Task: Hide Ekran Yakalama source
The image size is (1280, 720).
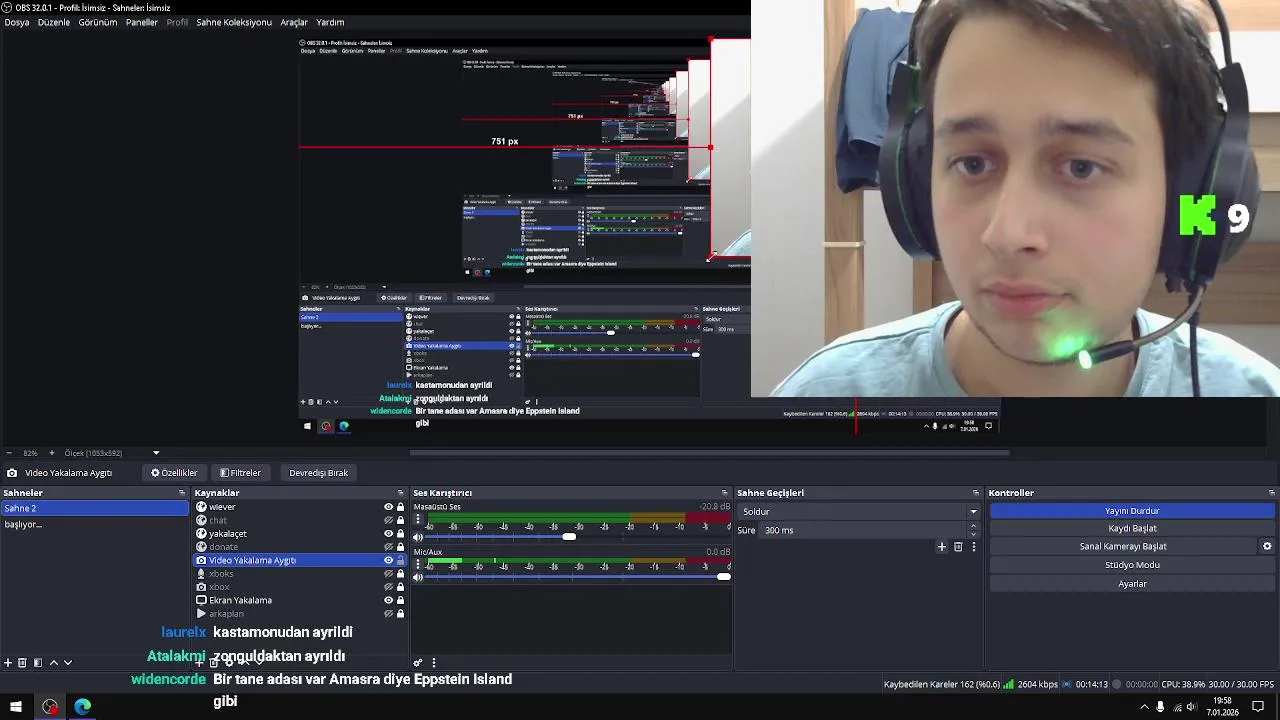Action: pyautogui.click(x=388, y=600)
